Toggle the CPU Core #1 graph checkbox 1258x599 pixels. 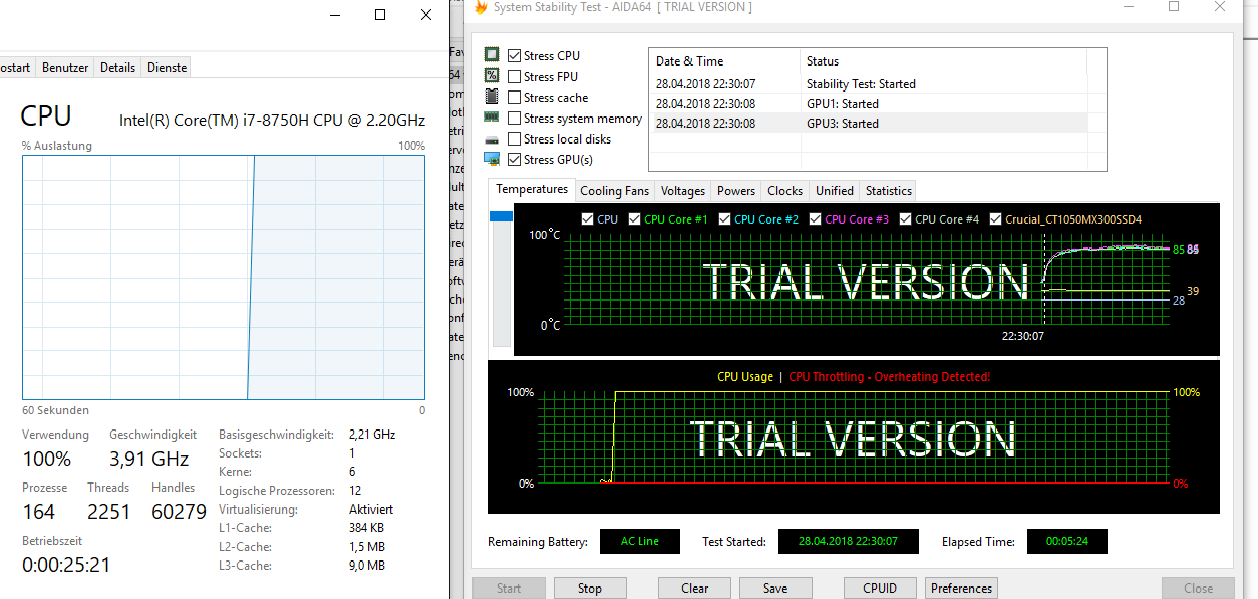pyautogui.click(x=634, y=219)
